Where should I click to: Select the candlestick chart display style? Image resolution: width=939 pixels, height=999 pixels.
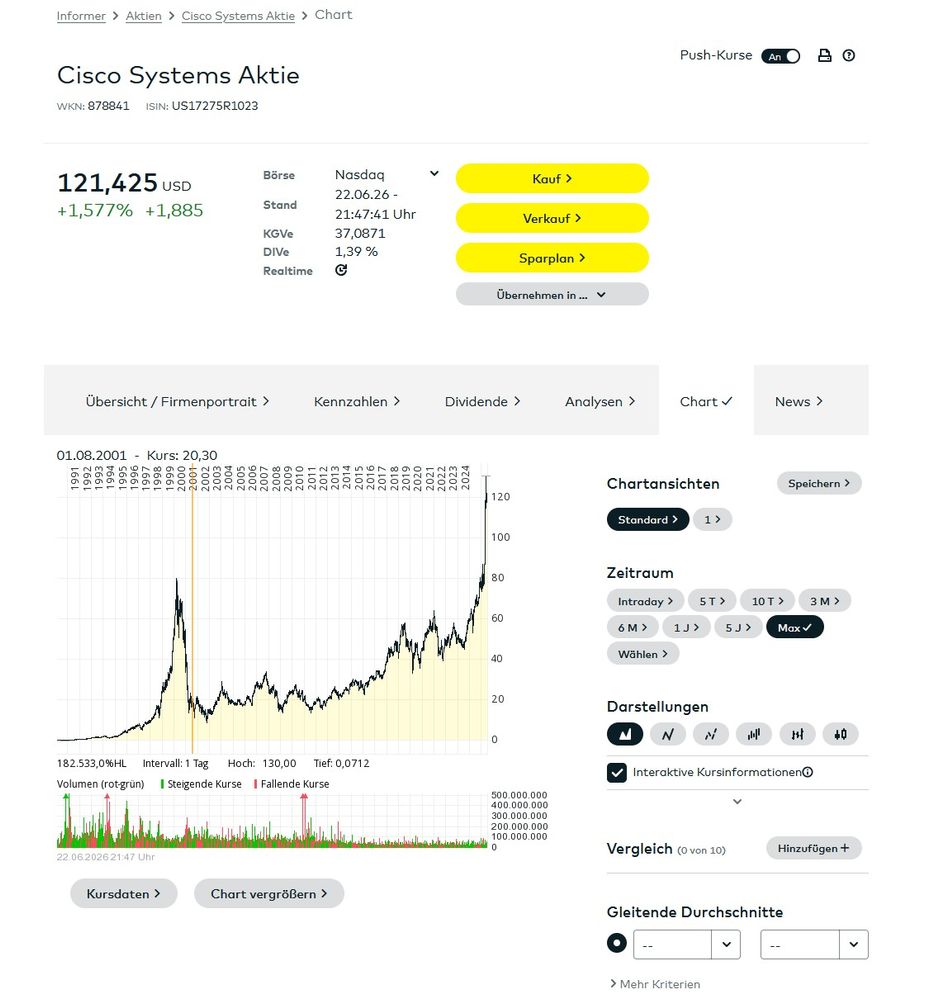(x=840, y=734)
